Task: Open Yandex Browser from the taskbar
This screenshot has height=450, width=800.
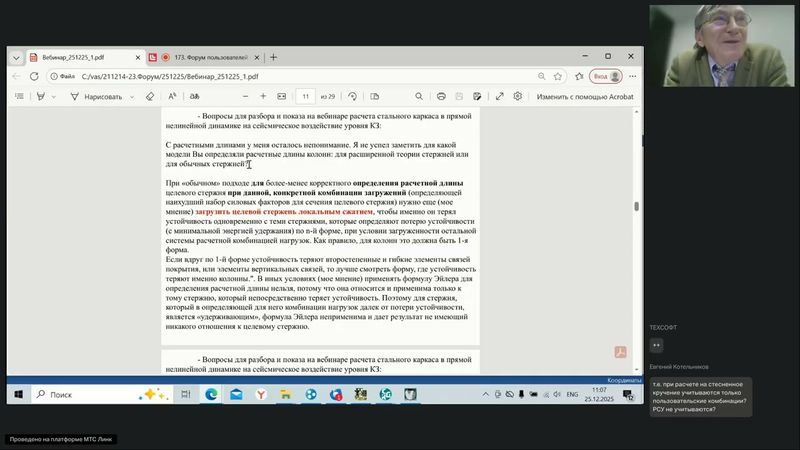Action: (261, 394)
